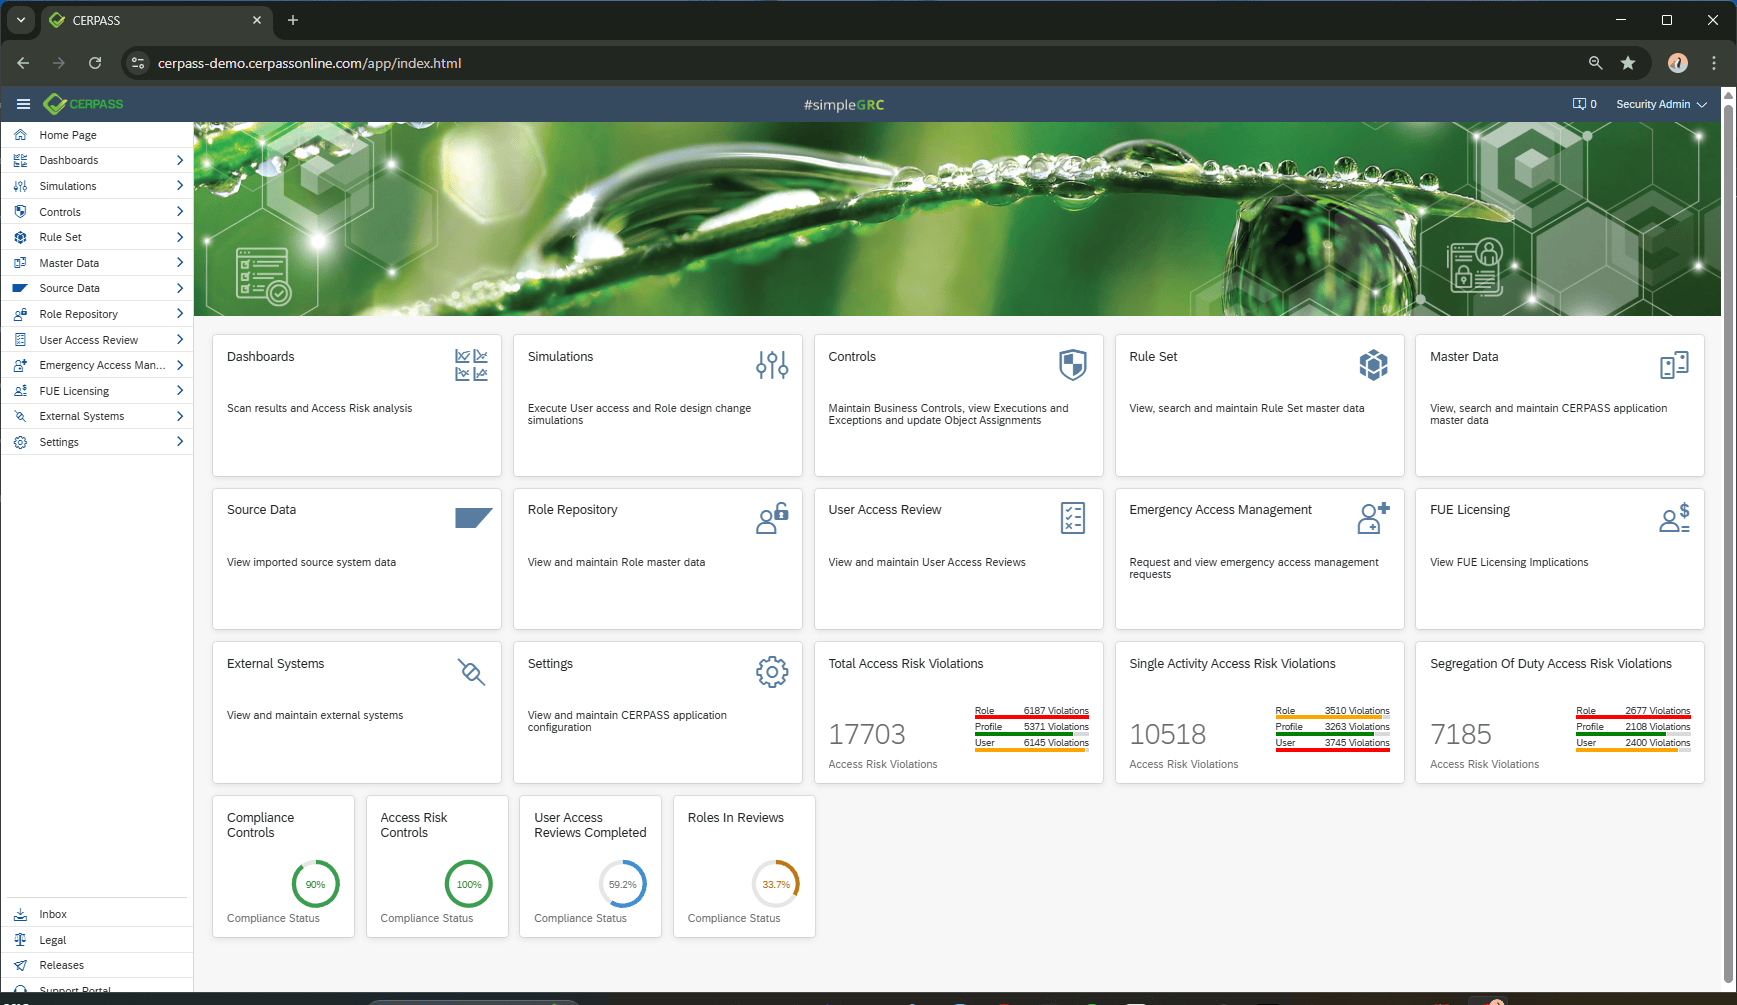1737x1005 pixels.
Task: Click Dashboards tile chart icon
Action: tap(471, 365)
